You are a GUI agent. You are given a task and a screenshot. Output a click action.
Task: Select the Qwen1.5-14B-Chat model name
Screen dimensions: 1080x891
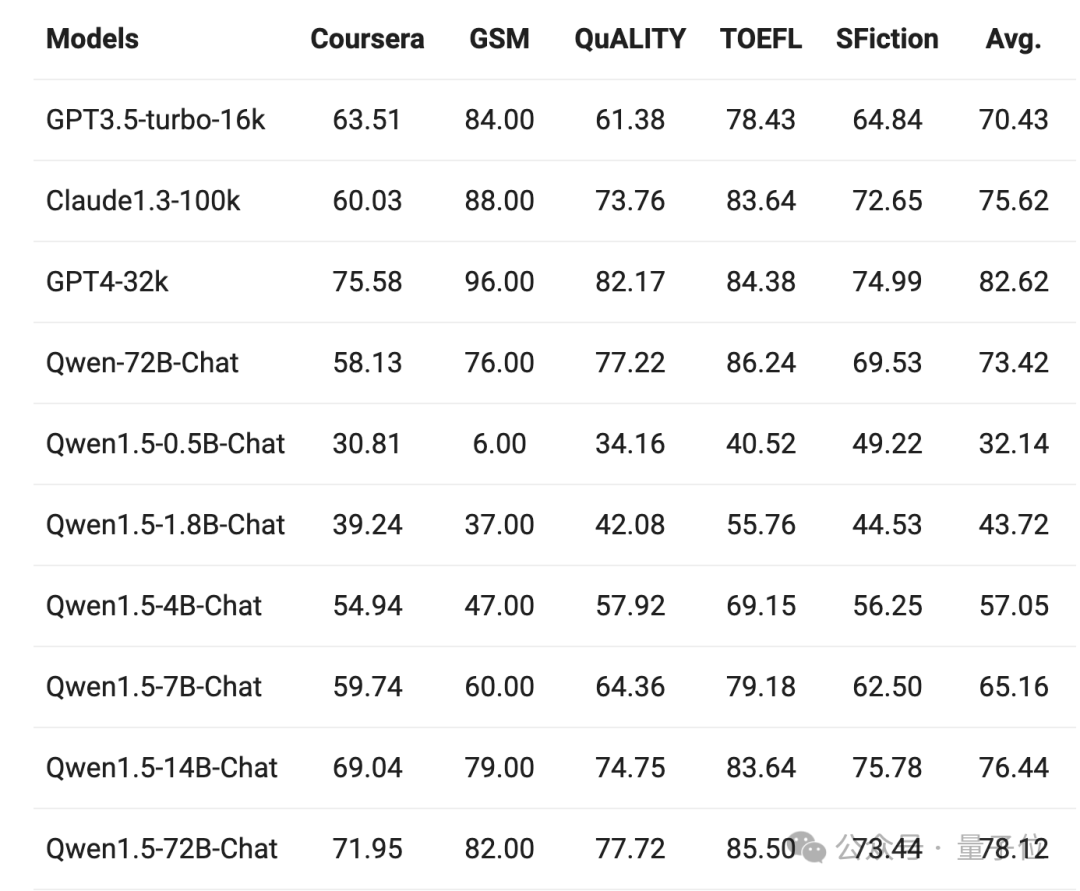pos(162,768)
